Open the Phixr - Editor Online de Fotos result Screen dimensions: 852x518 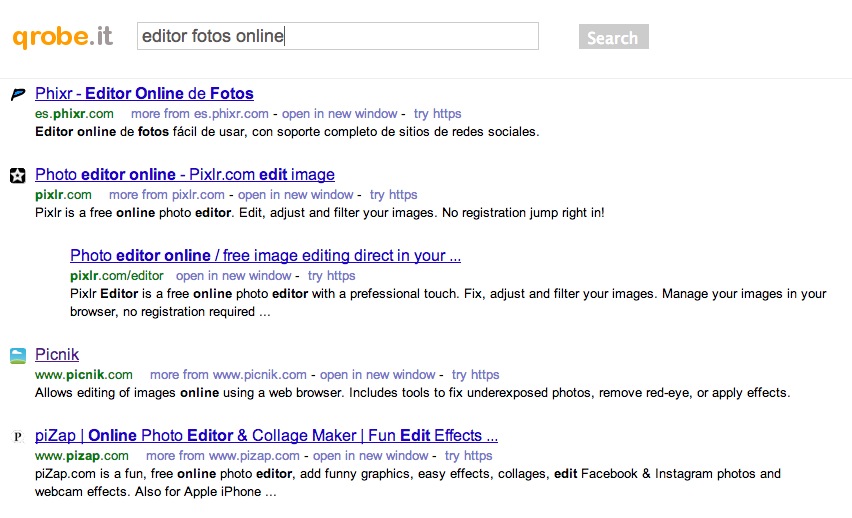[144, 94]
